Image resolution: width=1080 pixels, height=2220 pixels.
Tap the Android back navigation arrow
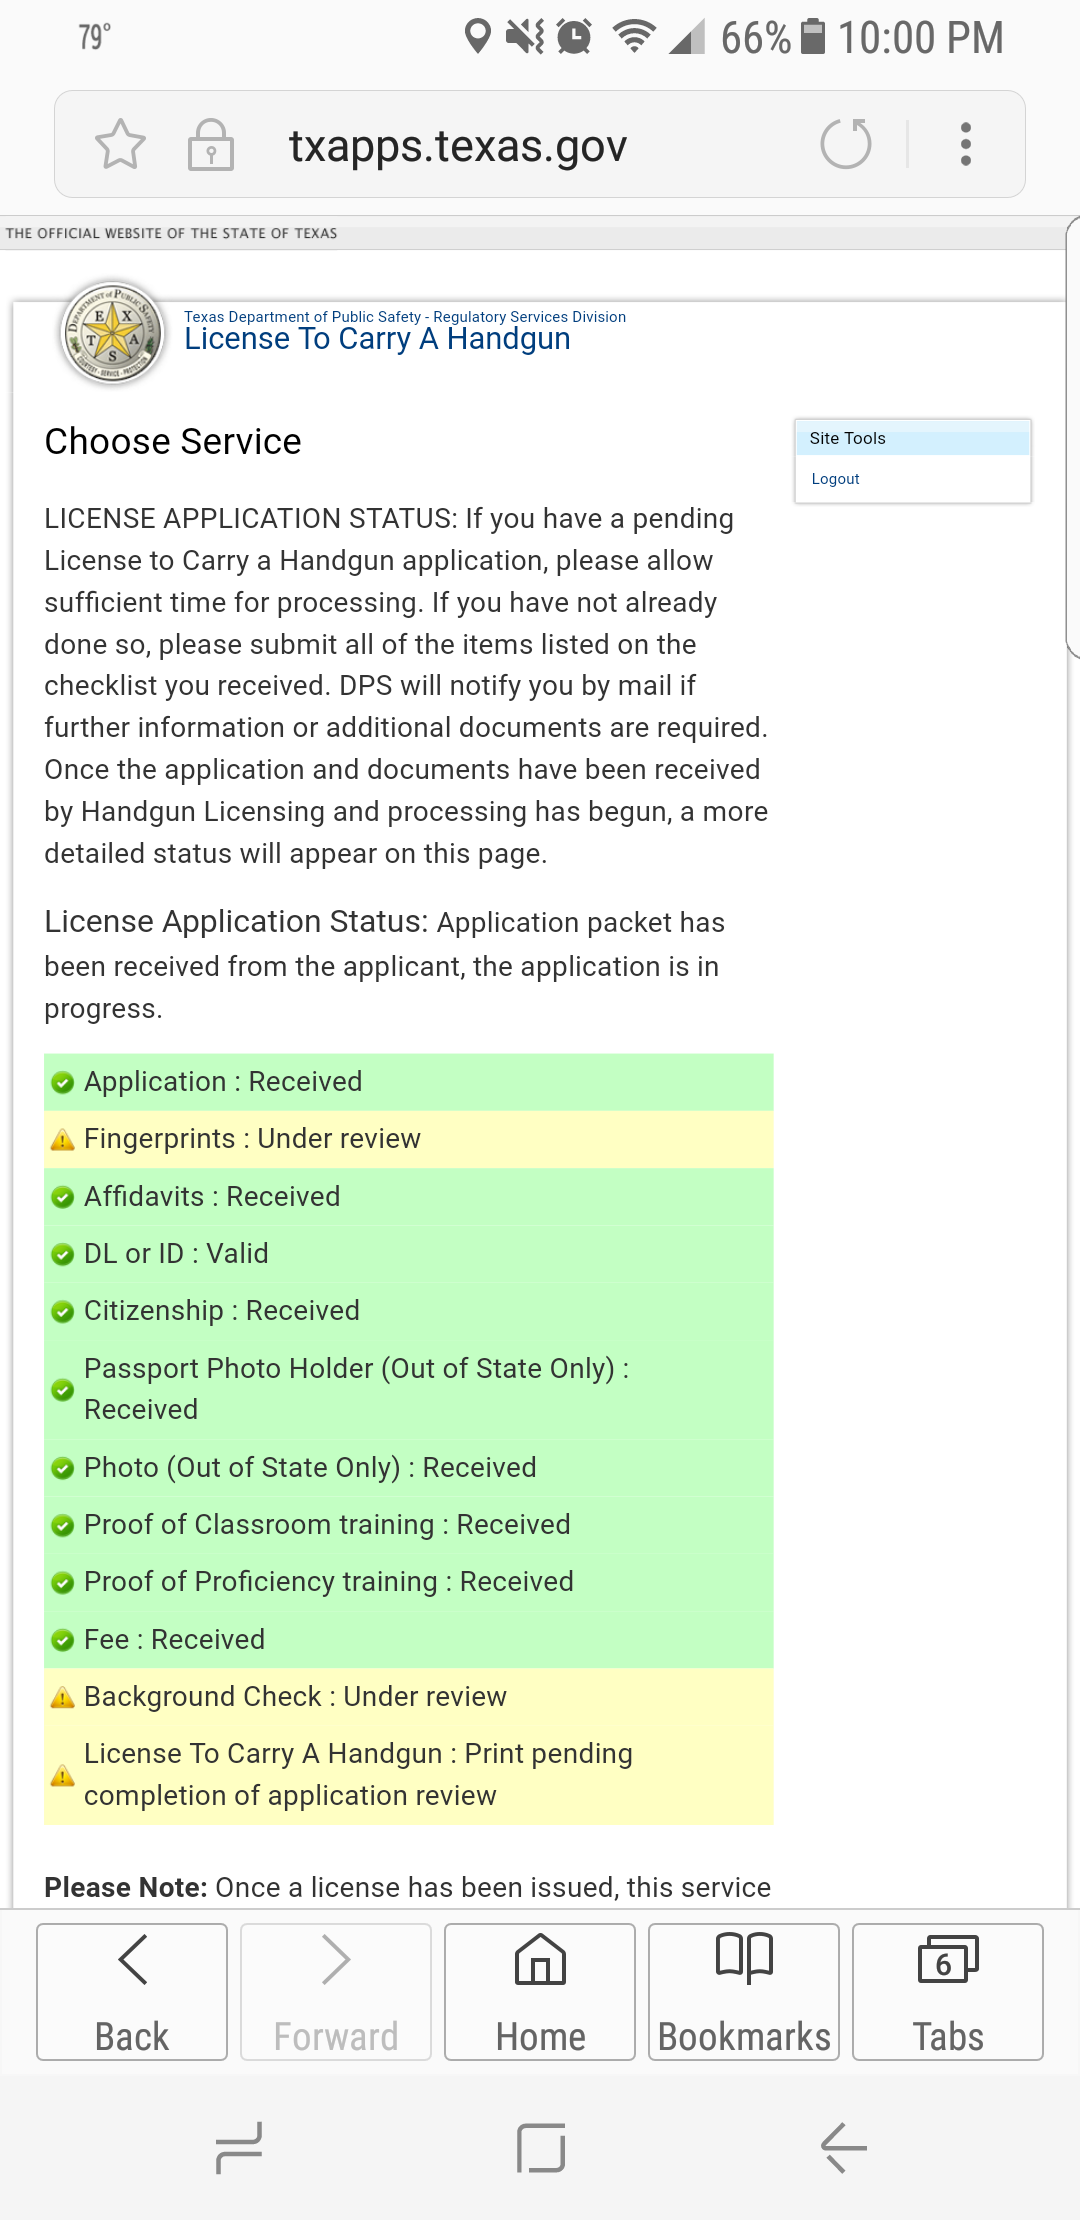click(843, 2147)
